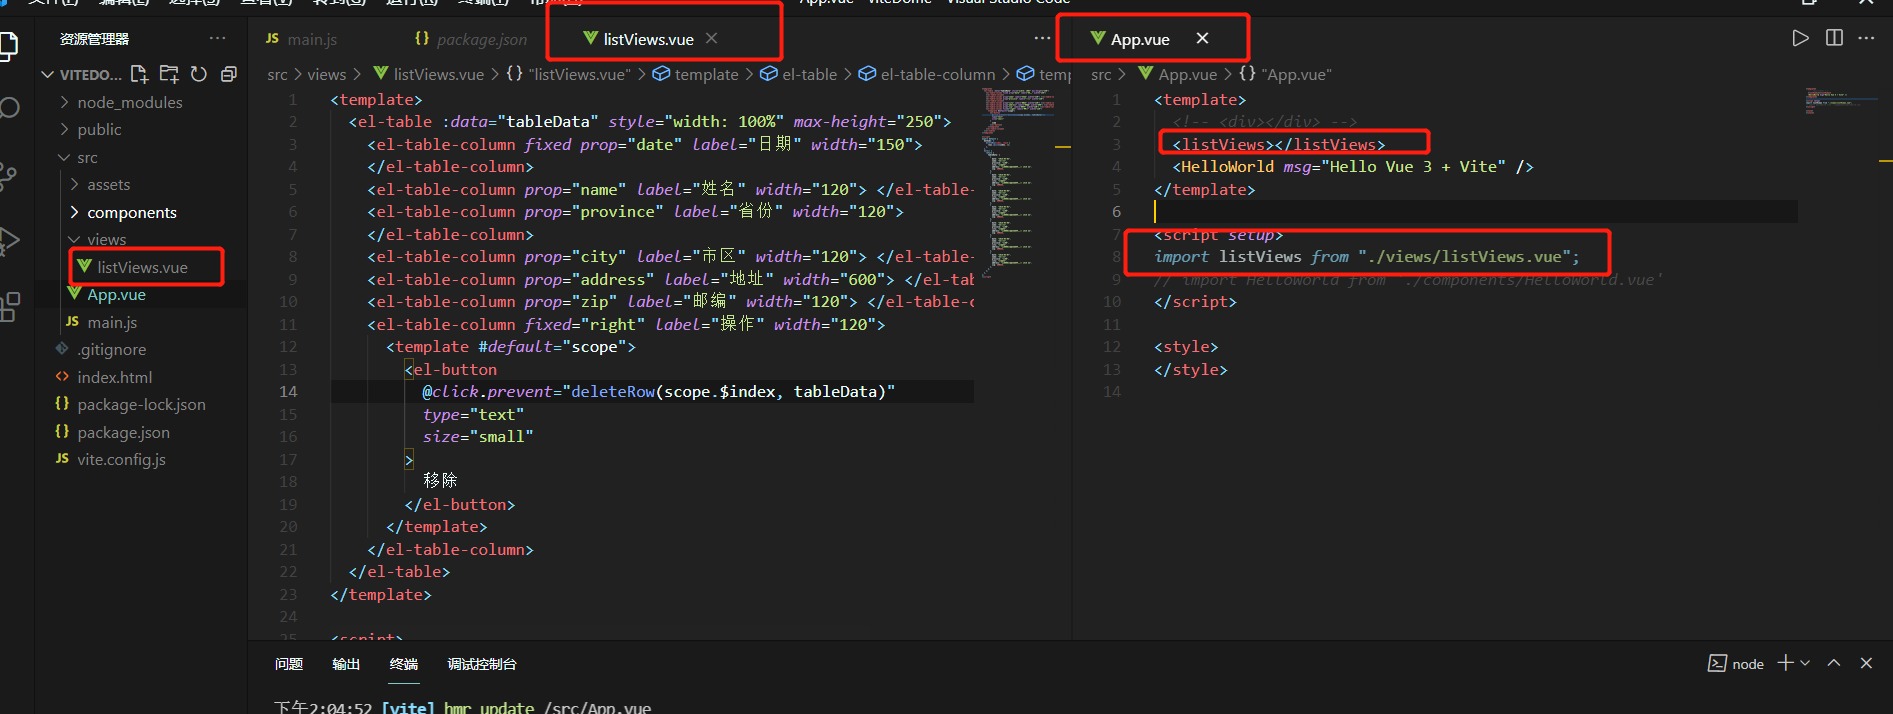
Task: Open the Extensions view icon
Action: pos(9,306)
